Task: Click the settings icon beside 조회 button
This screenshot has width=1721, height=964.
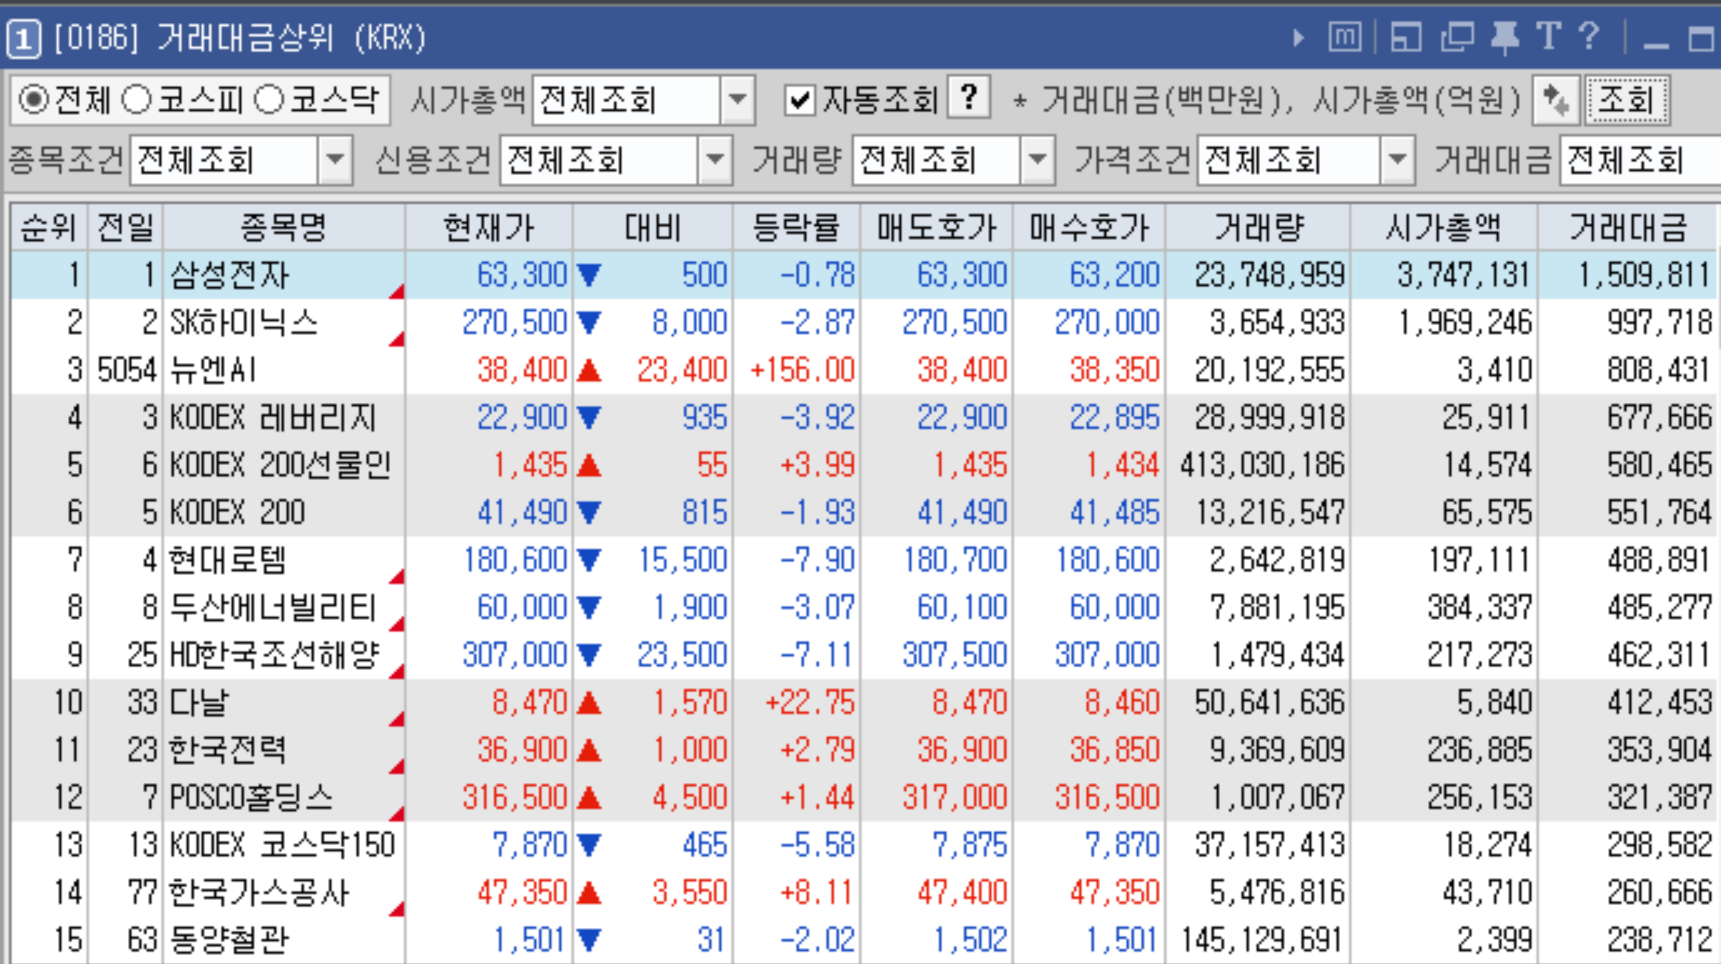Action: click(1555, 100)
